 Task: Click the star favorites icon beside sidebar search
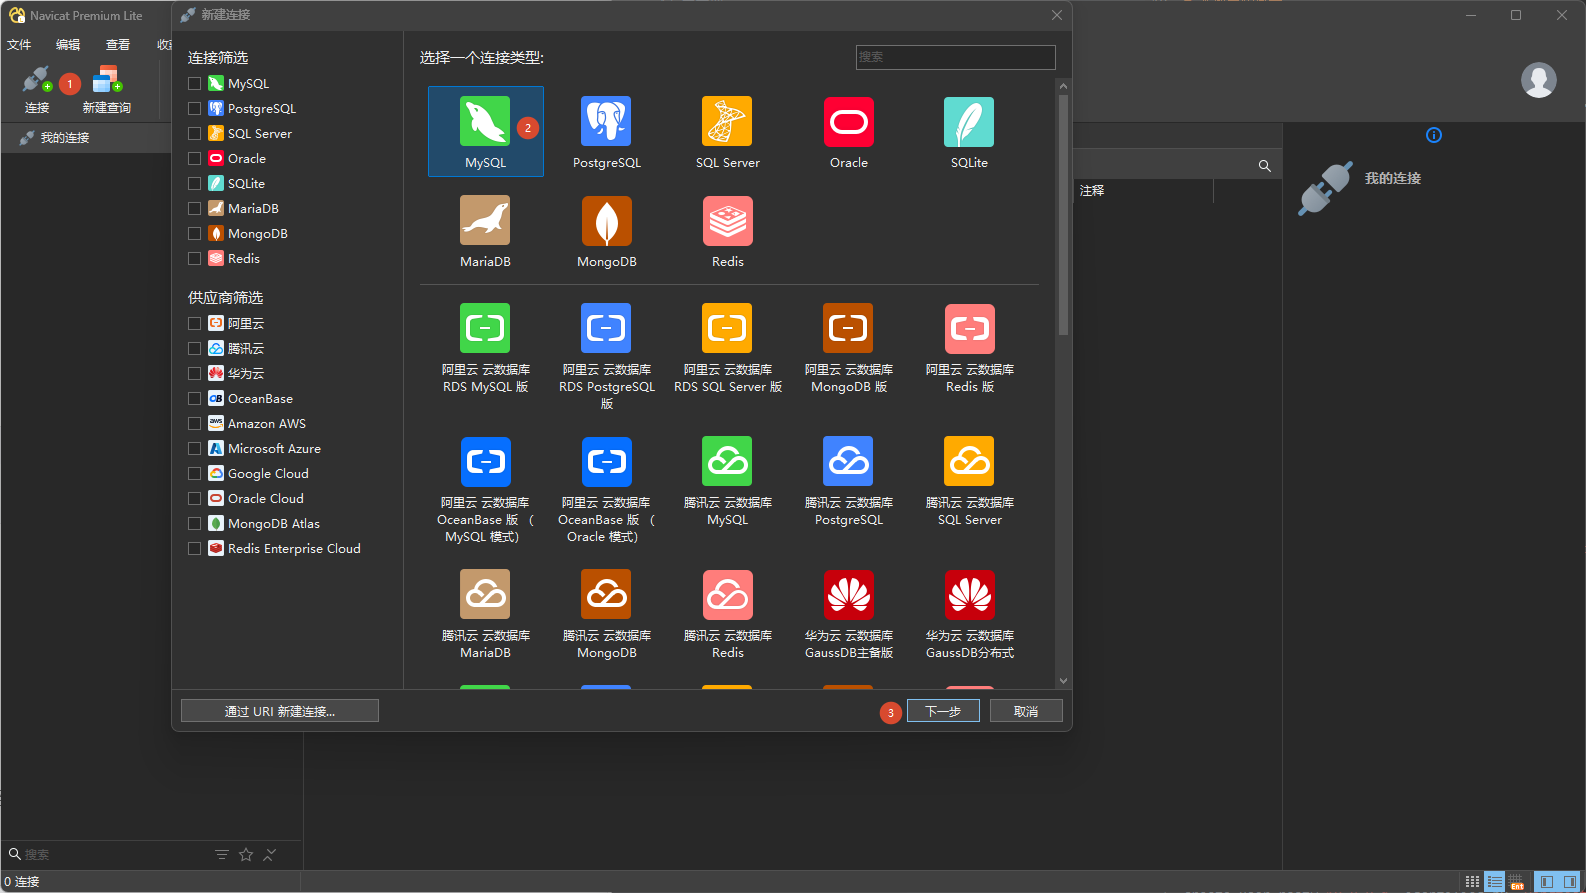click(246, 855)
